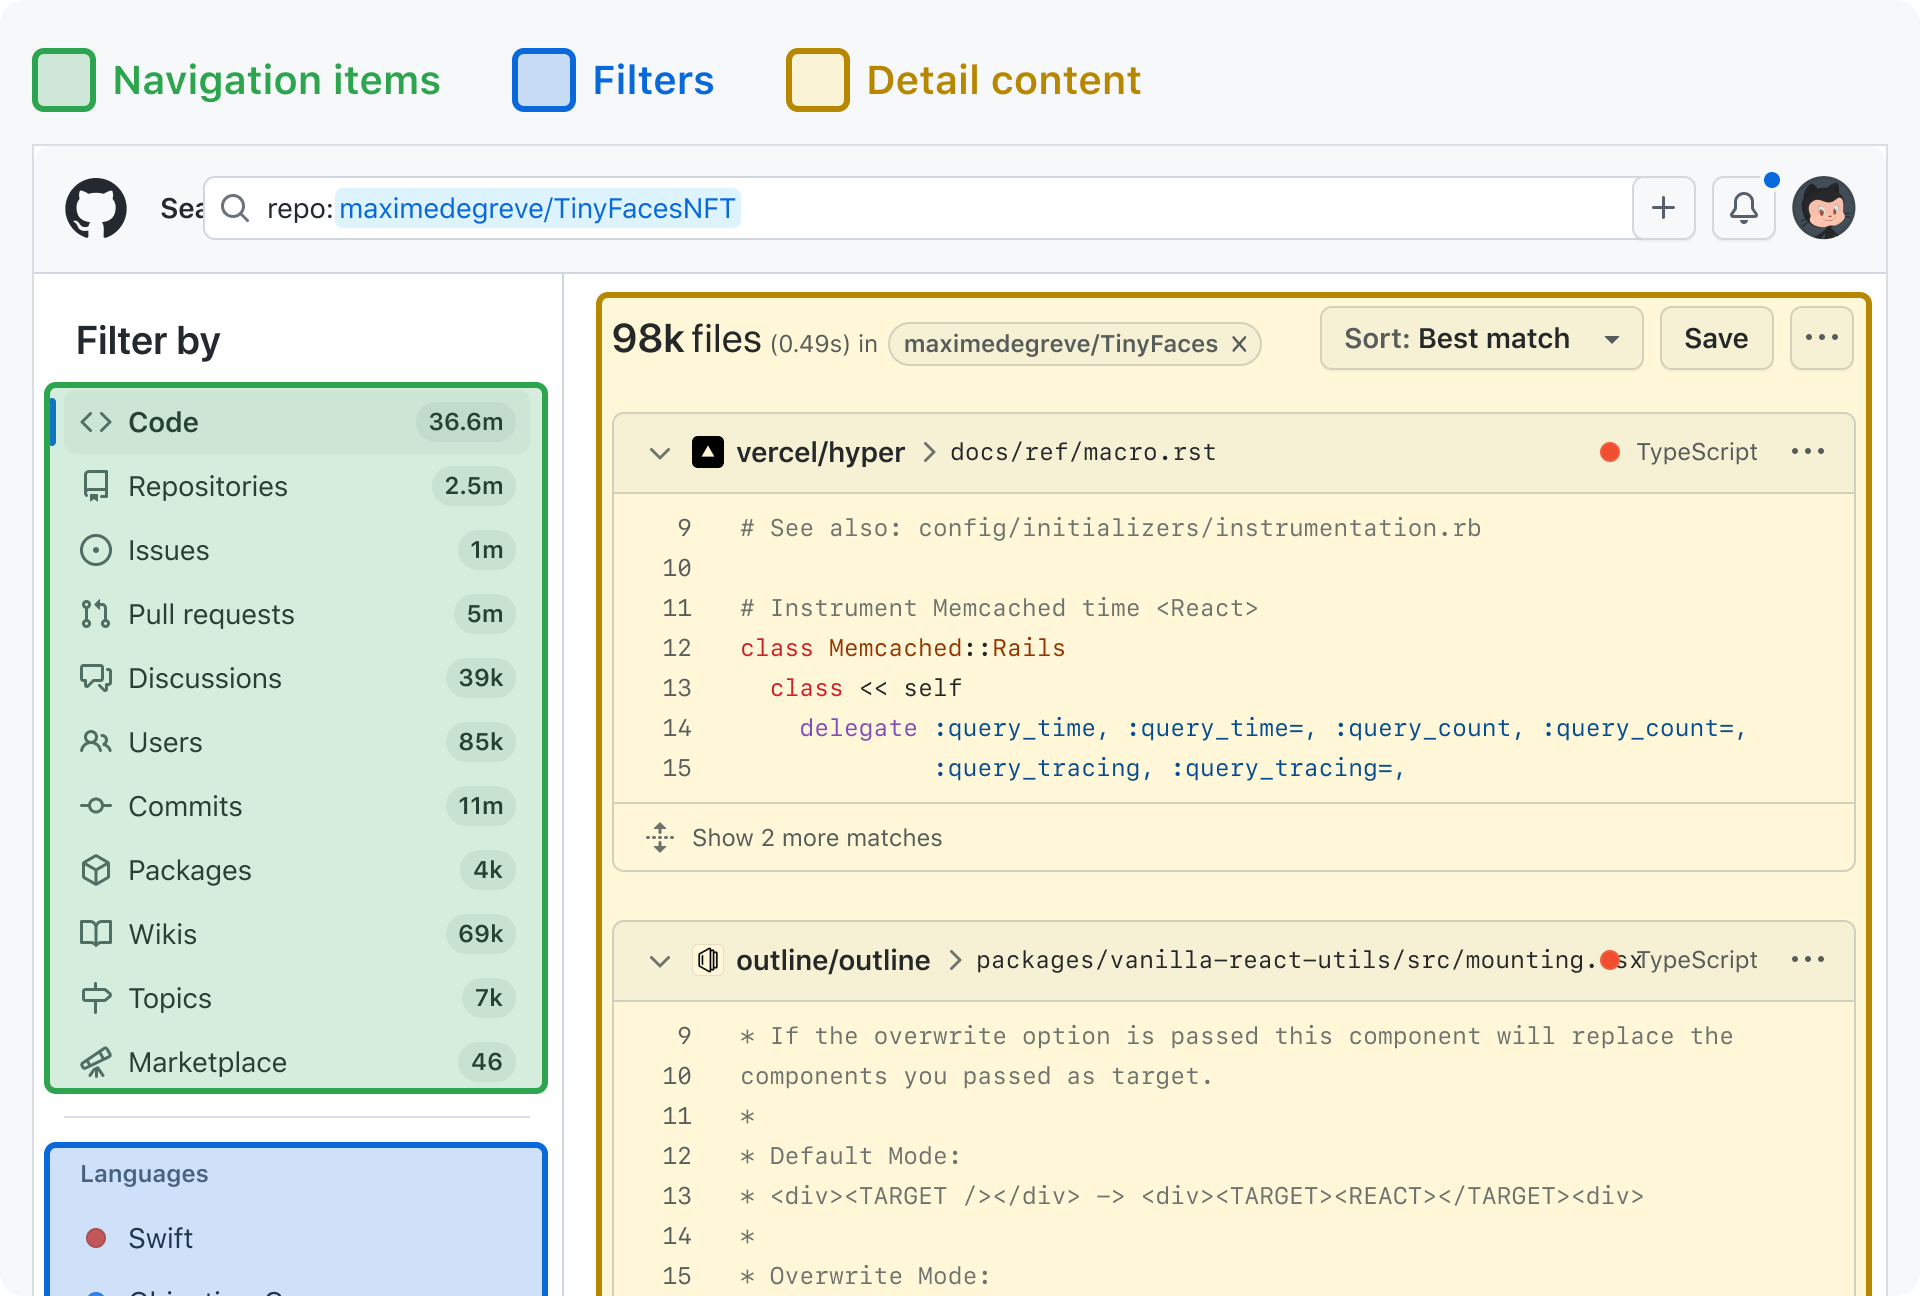Click the Languages section heading
The width and height of the screenshot is (1920, 1296).
pos(144,1174)
